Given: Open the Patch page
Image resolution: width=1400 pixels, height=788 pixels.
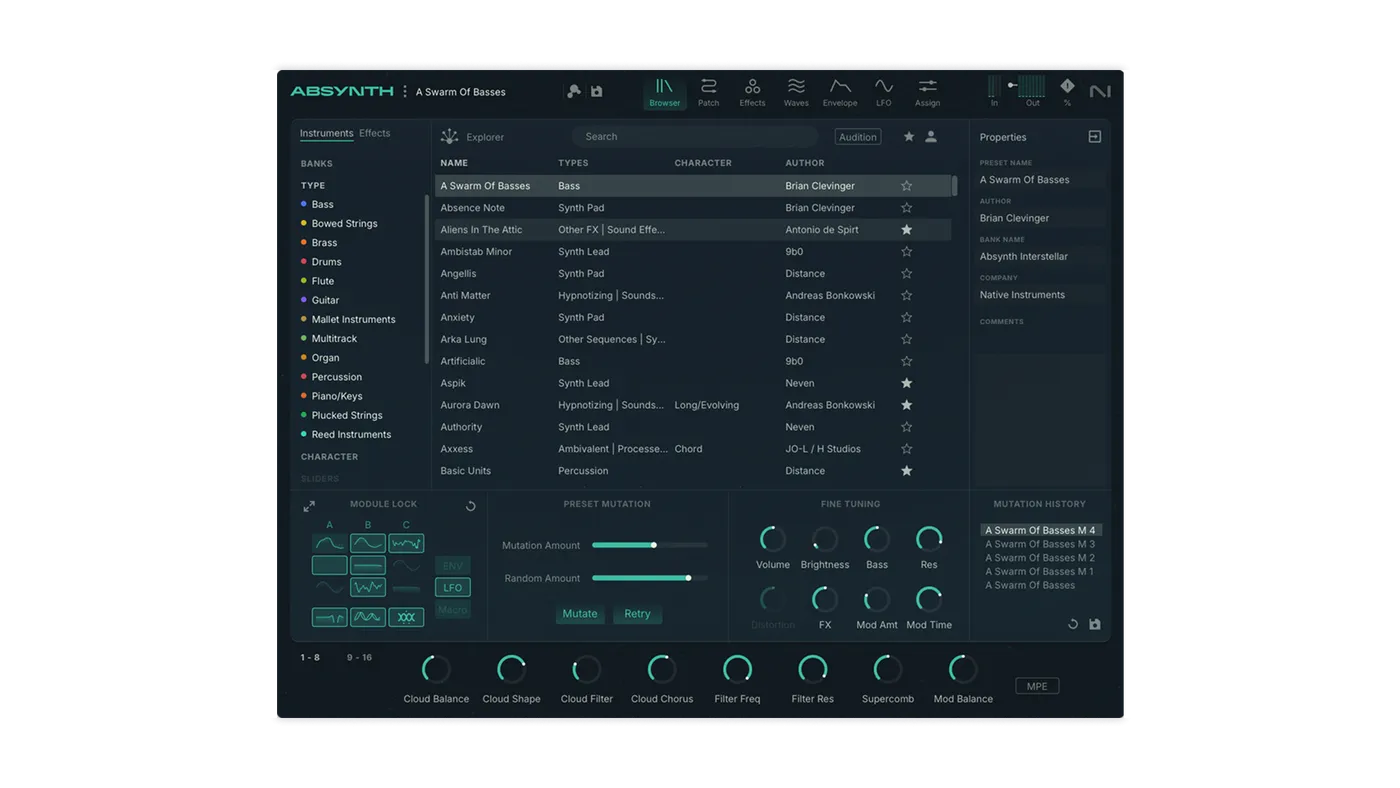Looking at the screenshot, I should (x=708, y=92).
